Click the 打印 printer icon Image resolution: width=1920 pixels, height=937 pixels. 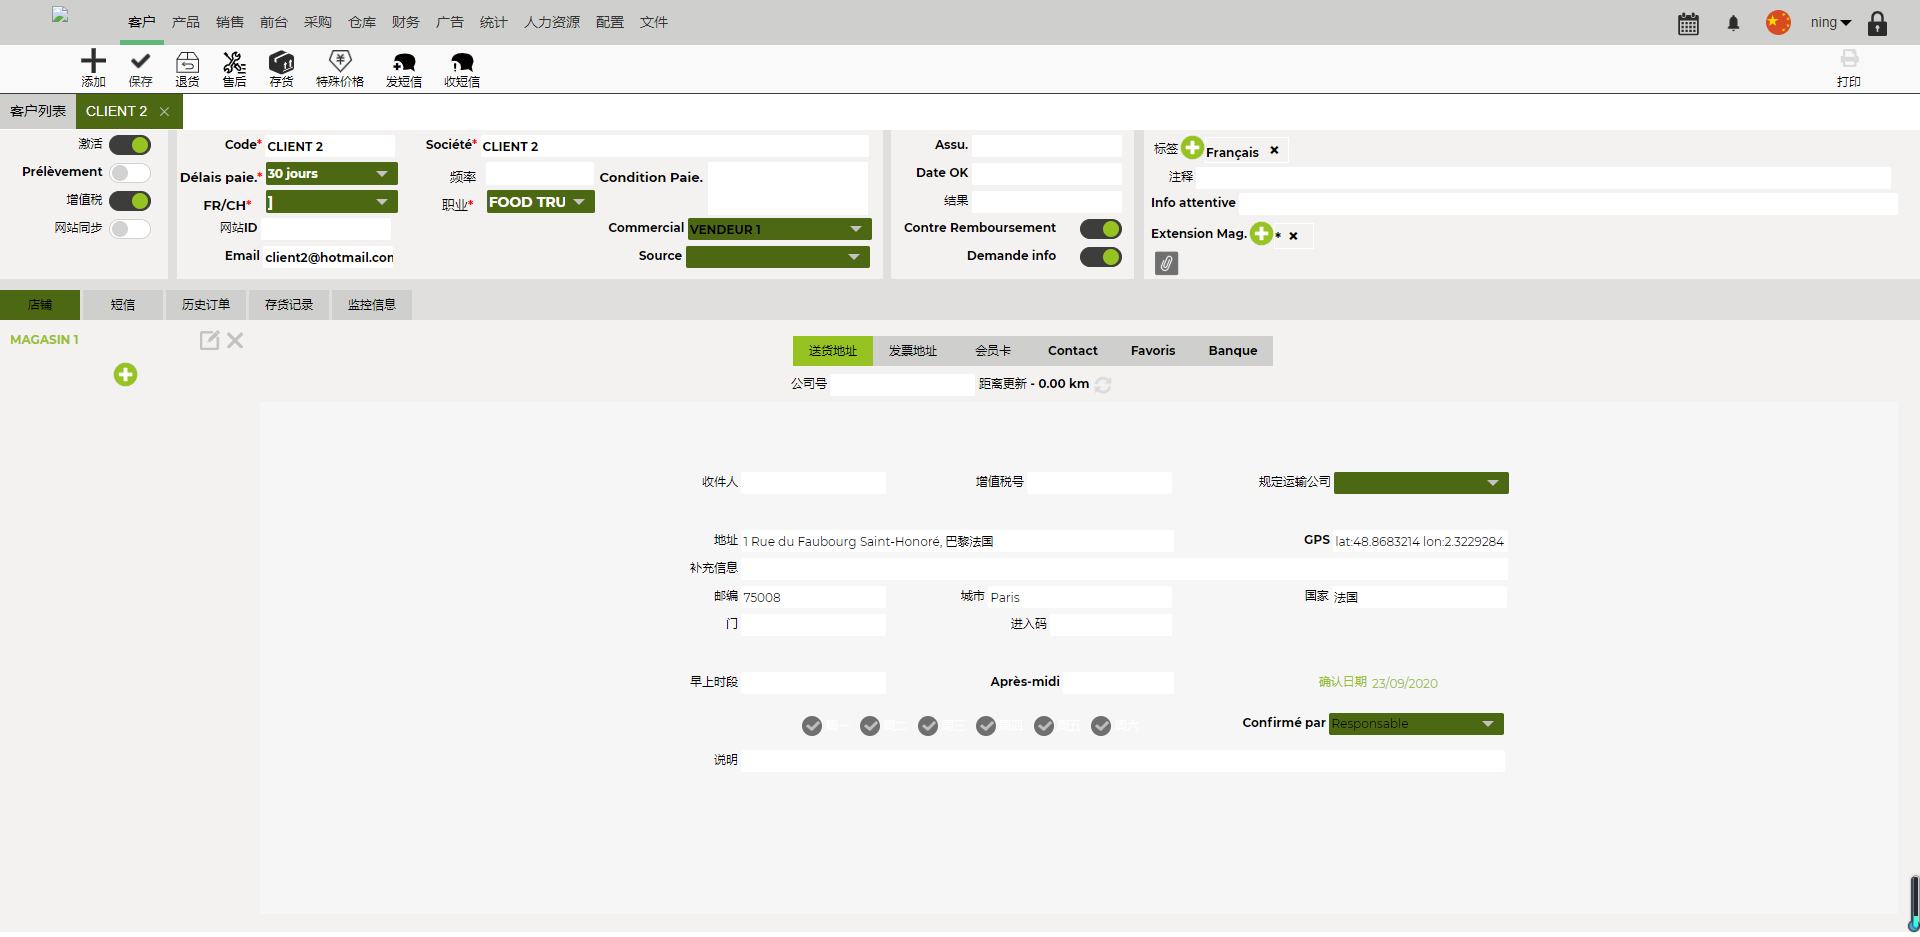pos(1849,60)
